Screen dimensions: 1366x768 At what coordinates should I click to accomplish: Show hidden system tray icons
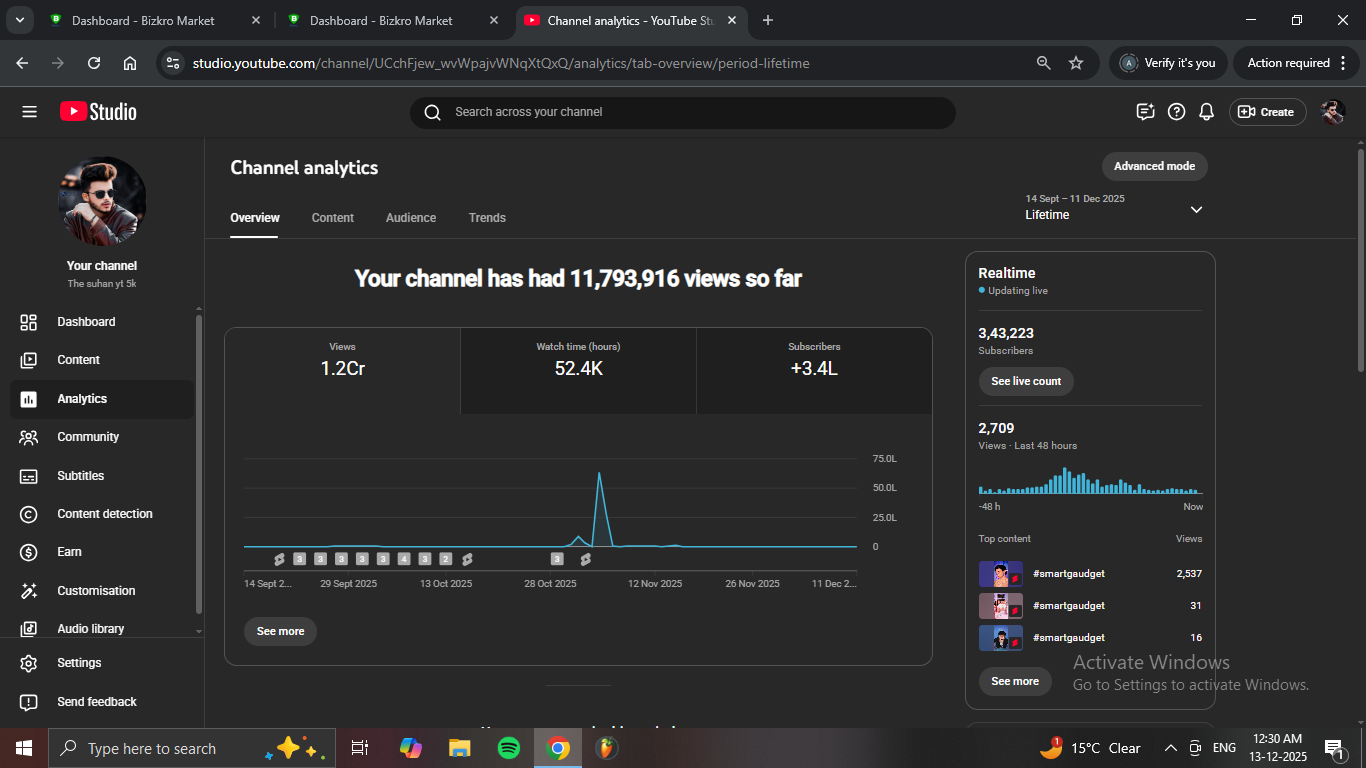coord(1170,748)
